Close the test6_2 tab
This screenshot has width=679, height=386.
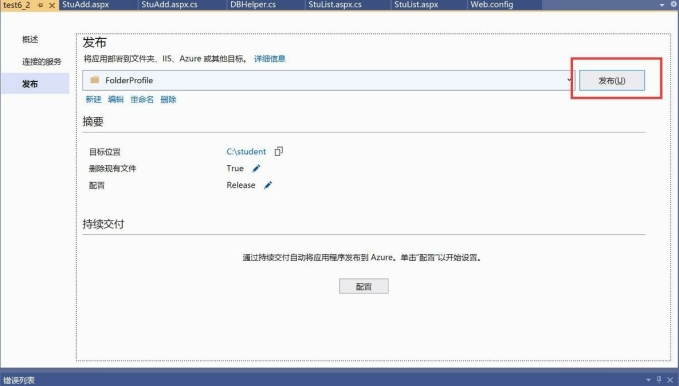coord(52,5)
